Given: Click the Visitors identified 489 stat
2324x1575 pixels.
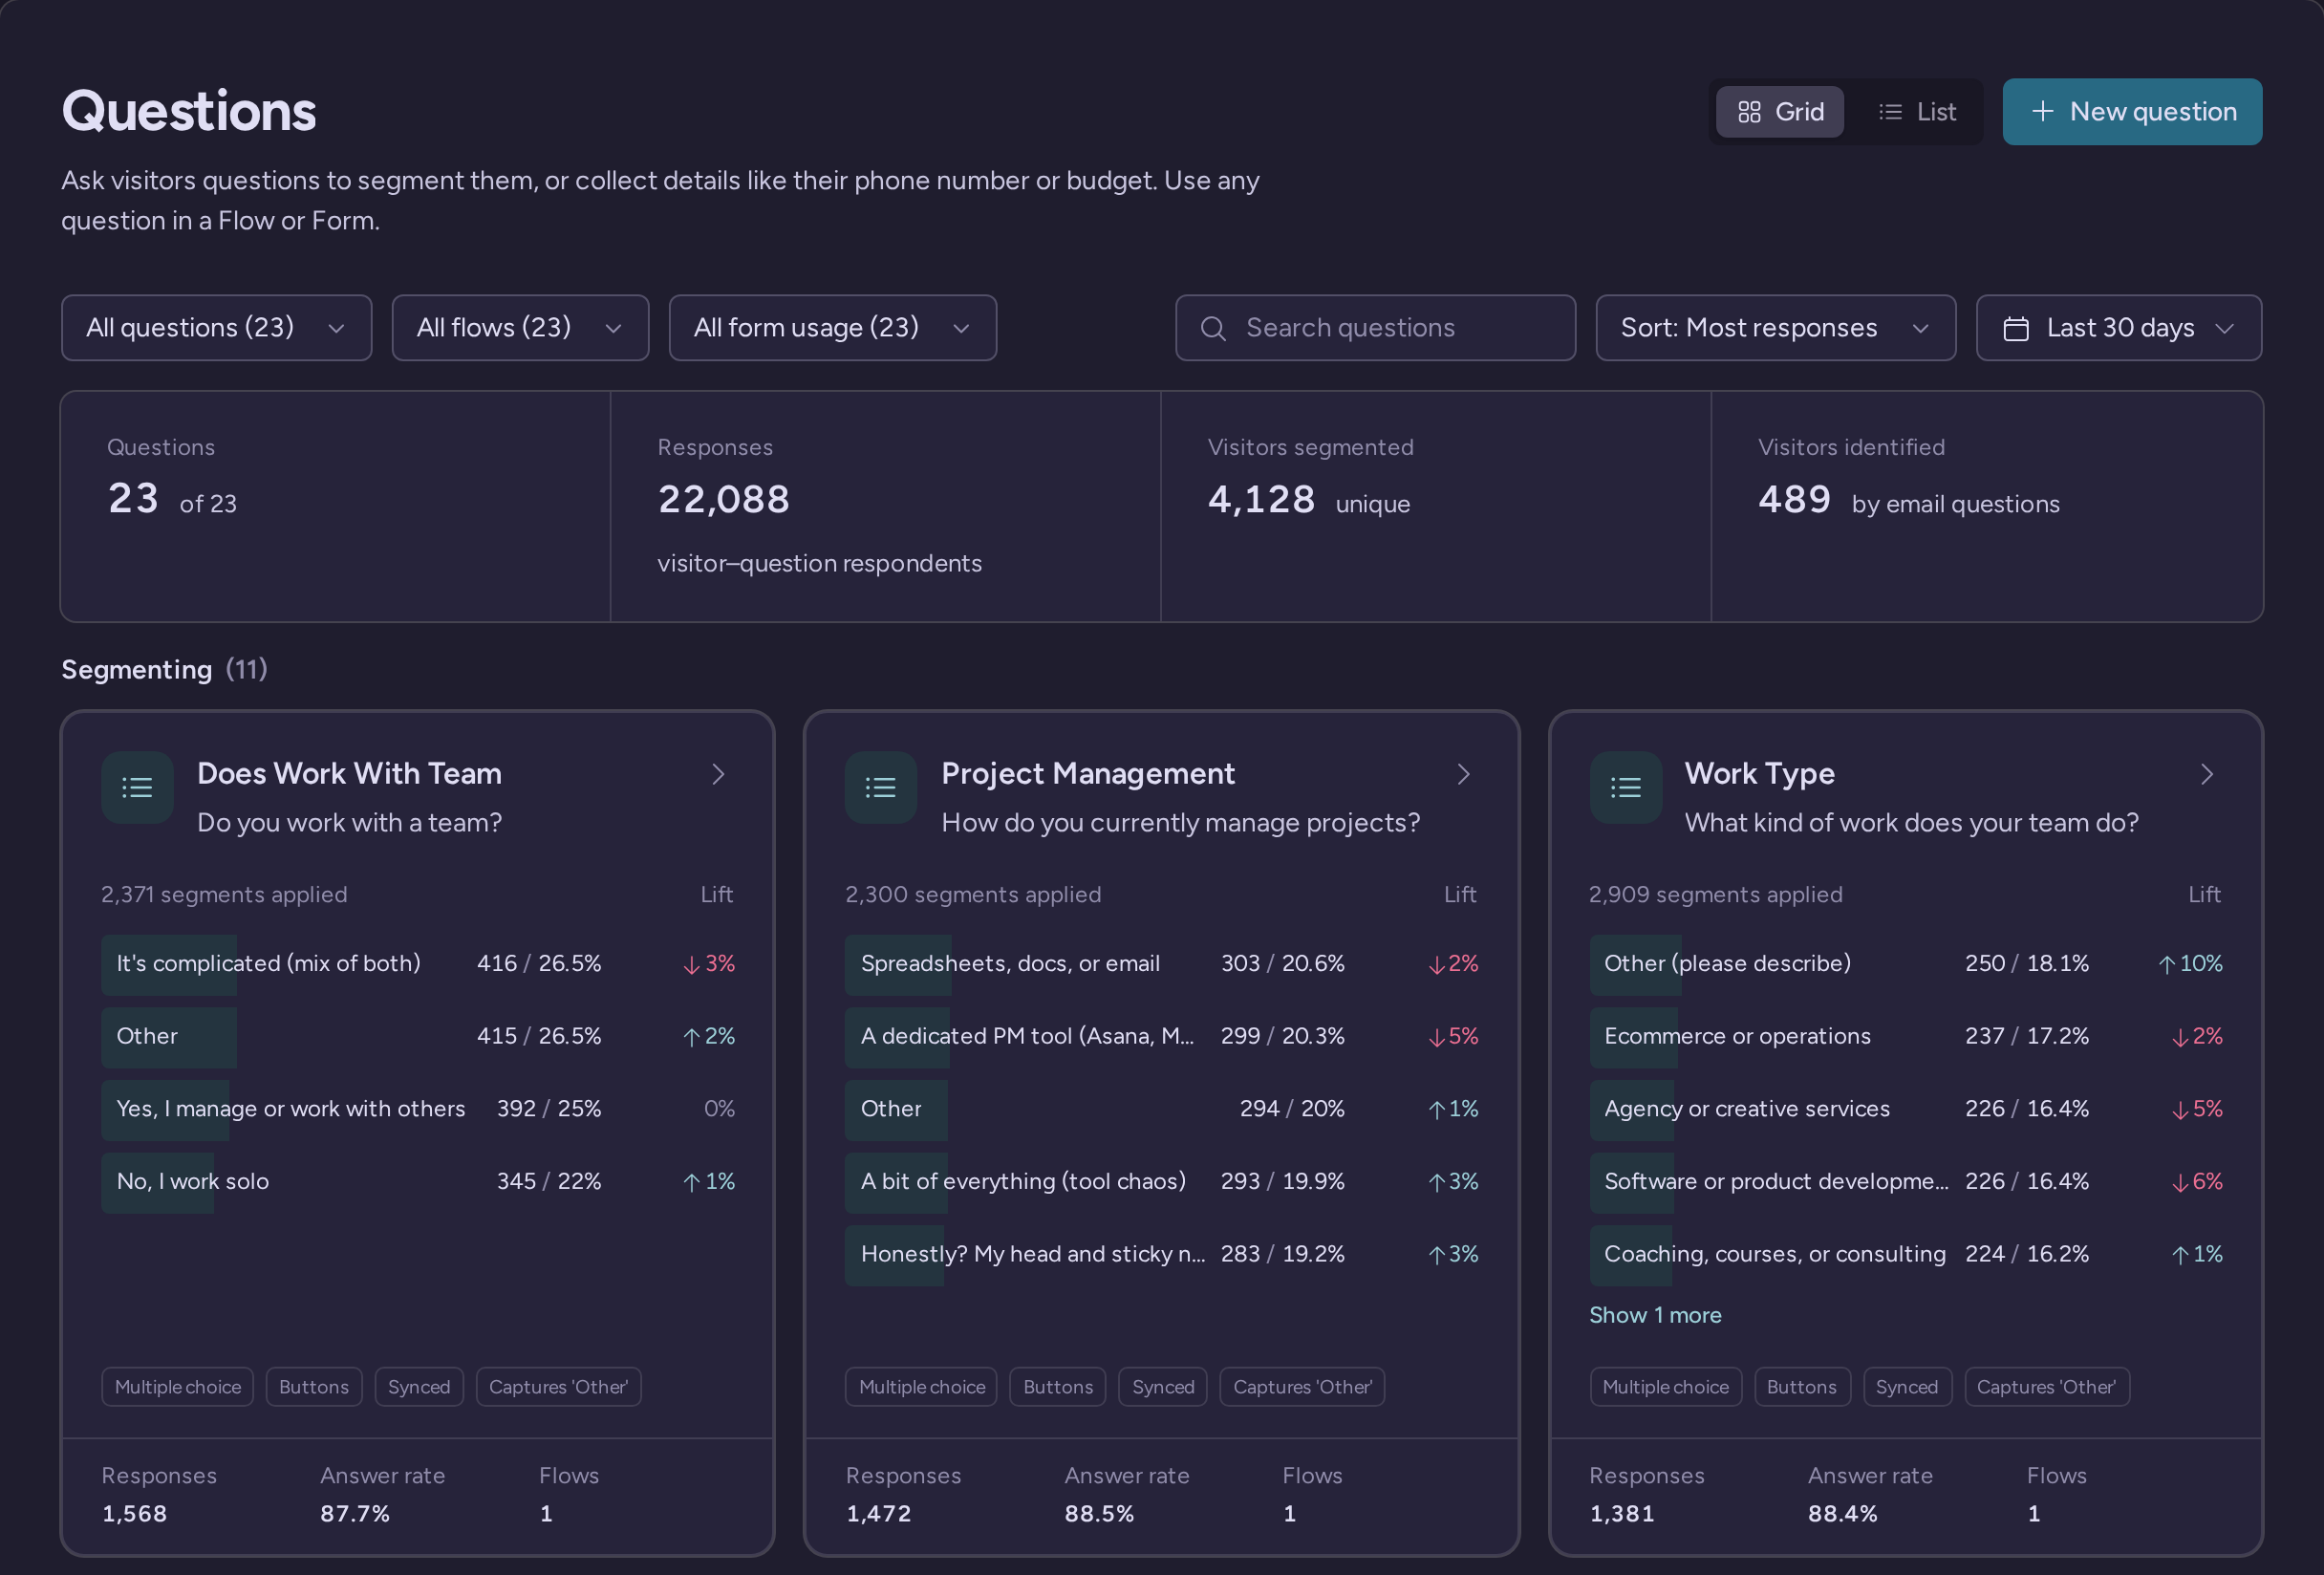Looking at the screenshot, I should (x=1987, y=506).
